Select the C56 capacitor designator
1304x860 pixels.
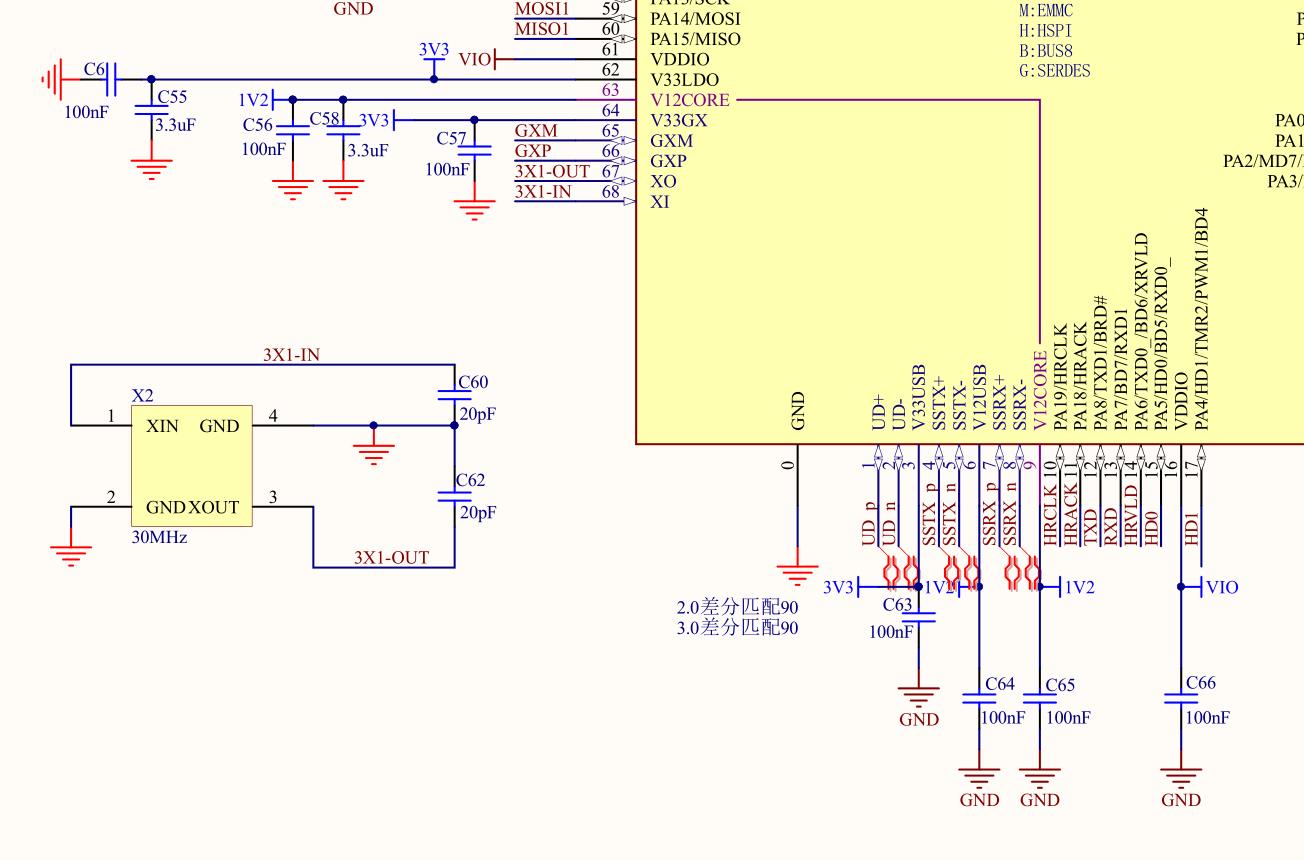tap(258, 125)
